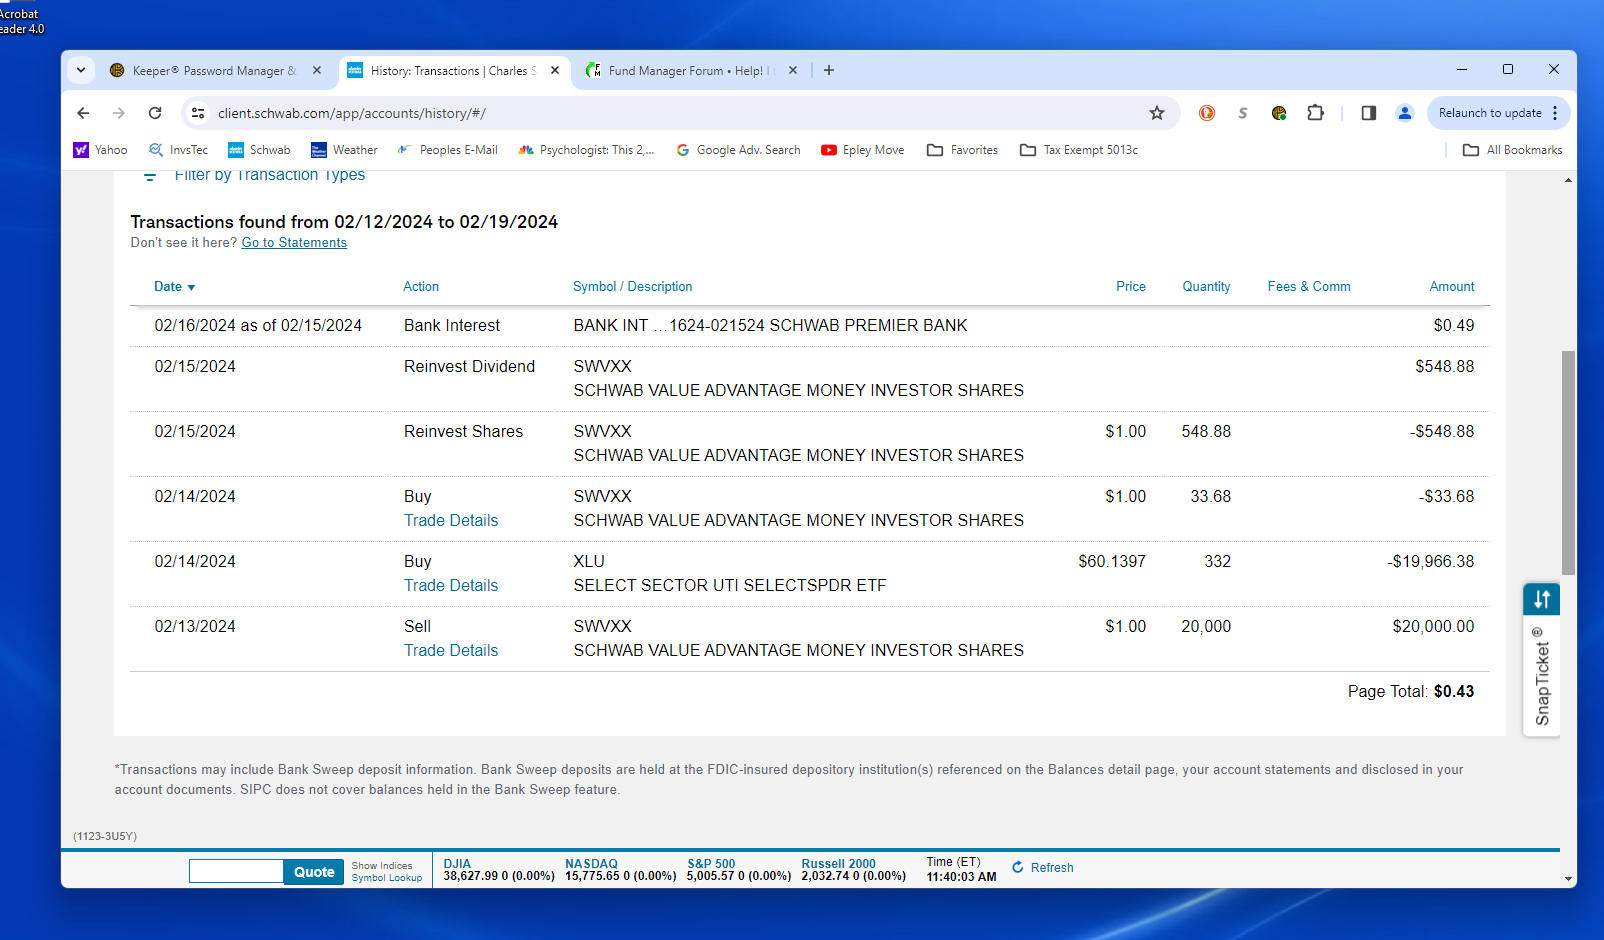Open the Keeper extension icon in toolbar
Image resolution: width=1604 pixels, height=940 pixels.
1279,113
